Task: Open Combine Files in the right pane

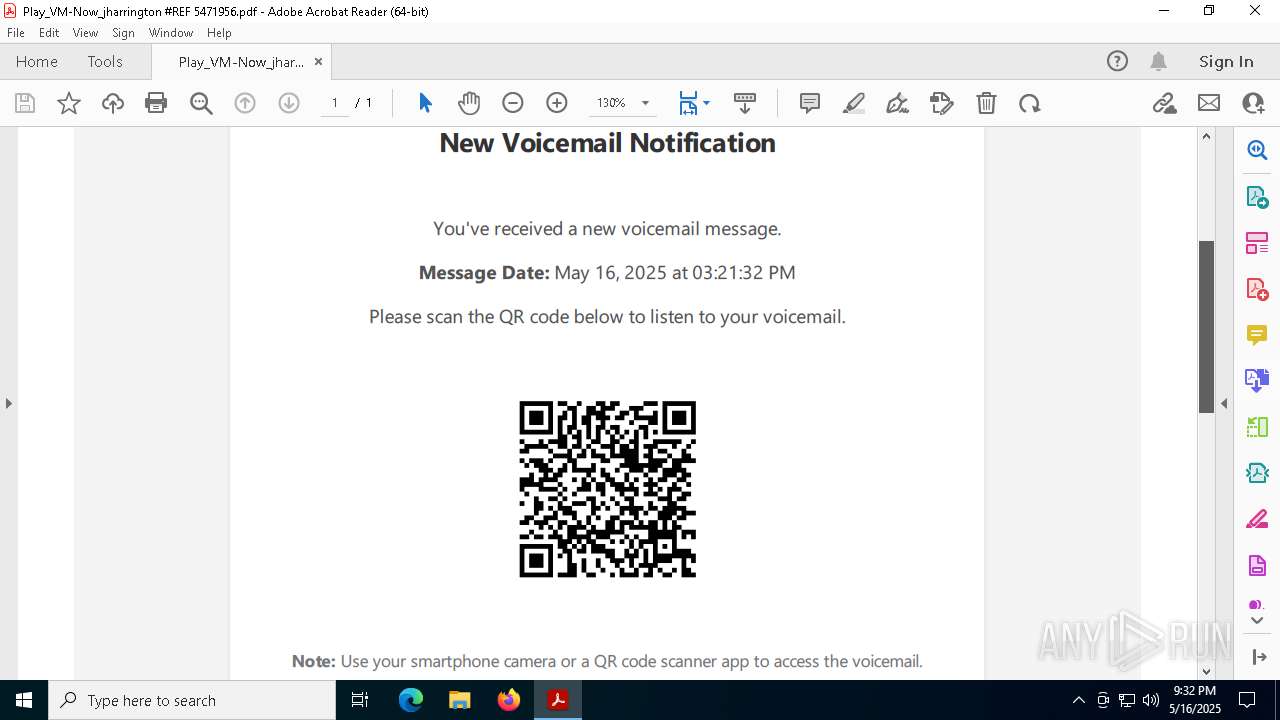Action: [x=1257, y=381]
